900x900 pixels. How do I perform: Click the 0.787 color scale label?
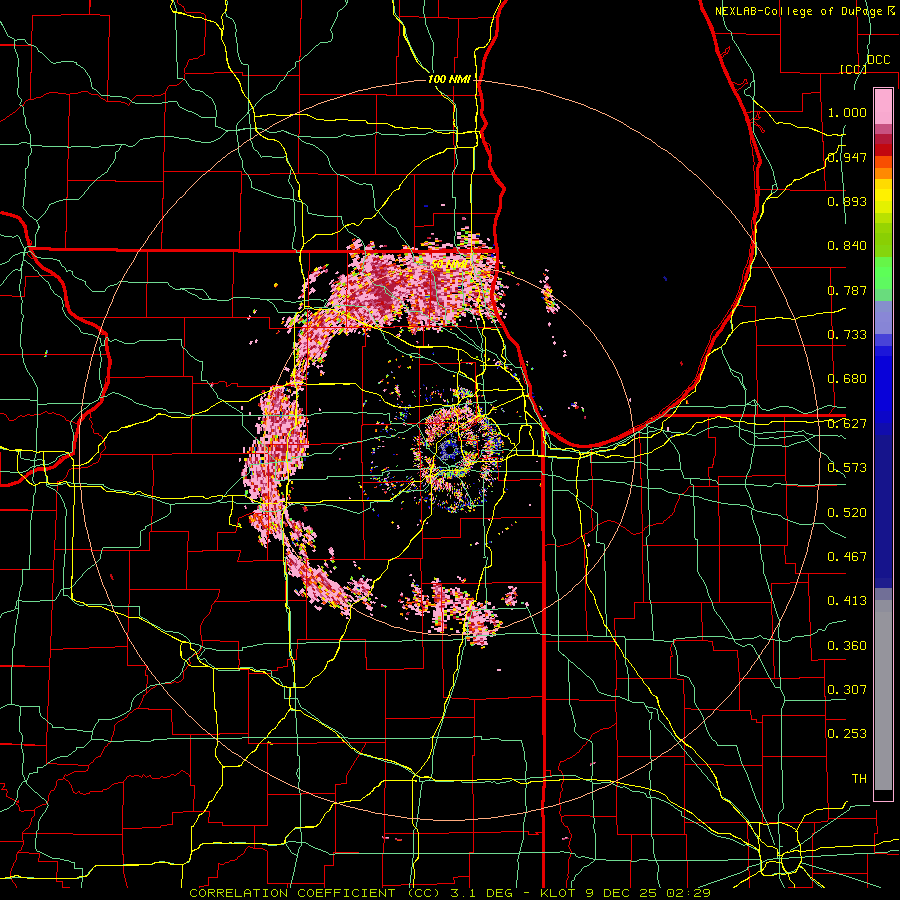click(x=847, y=290)
